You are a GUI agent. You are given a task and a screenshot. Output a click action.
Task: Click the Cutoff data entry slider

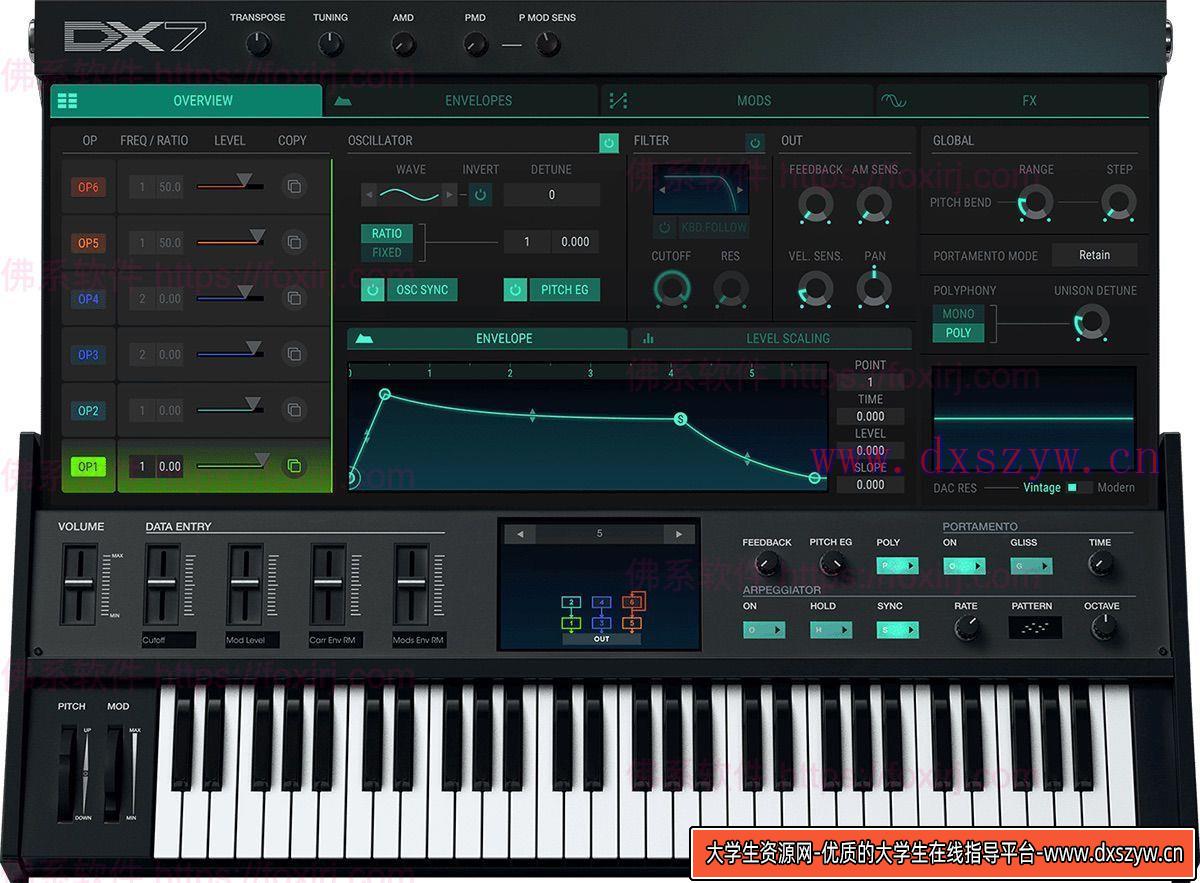(163, 584)
